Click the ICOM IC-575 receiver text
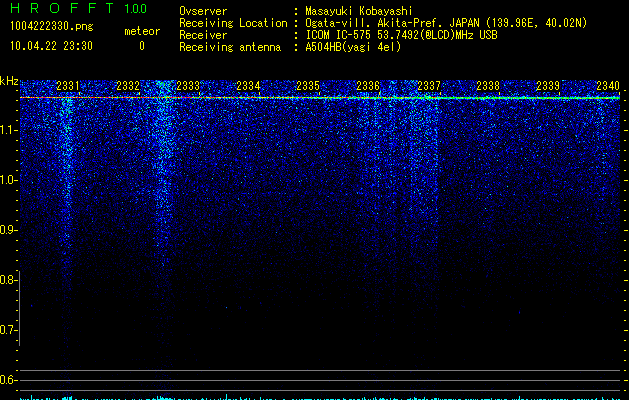Viewport: 629px width, 400px height. pyautogui.click(x=401, y=35)
